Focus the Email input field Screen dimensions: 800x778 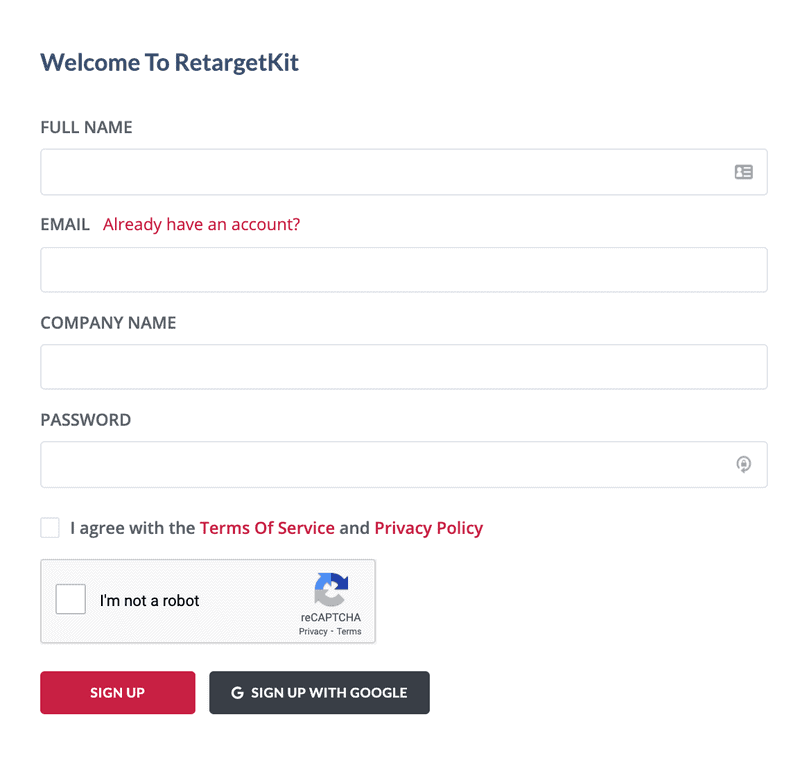(x=404, y=270)
